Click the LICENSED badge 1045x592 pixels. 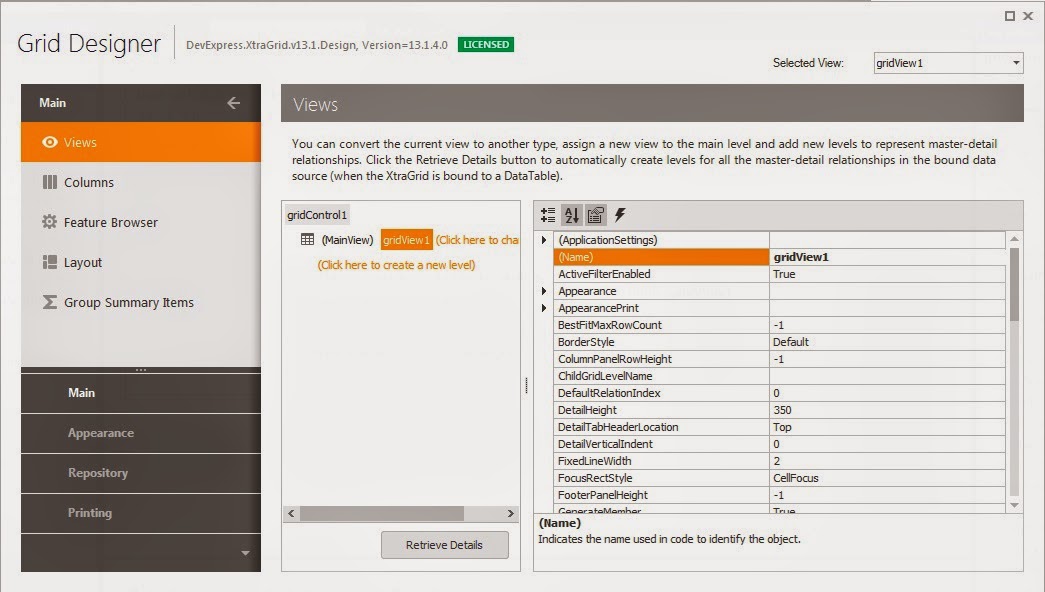(486, 45)
